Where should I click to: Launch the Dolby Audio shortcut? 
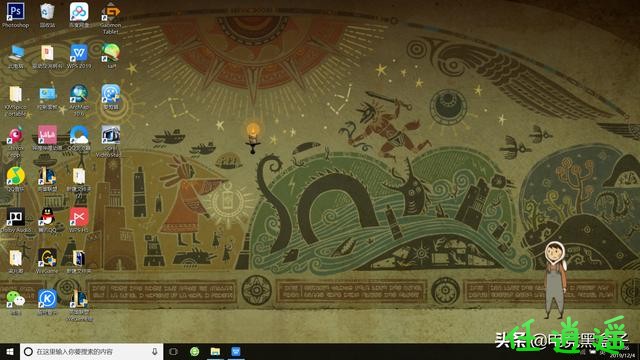16,220
